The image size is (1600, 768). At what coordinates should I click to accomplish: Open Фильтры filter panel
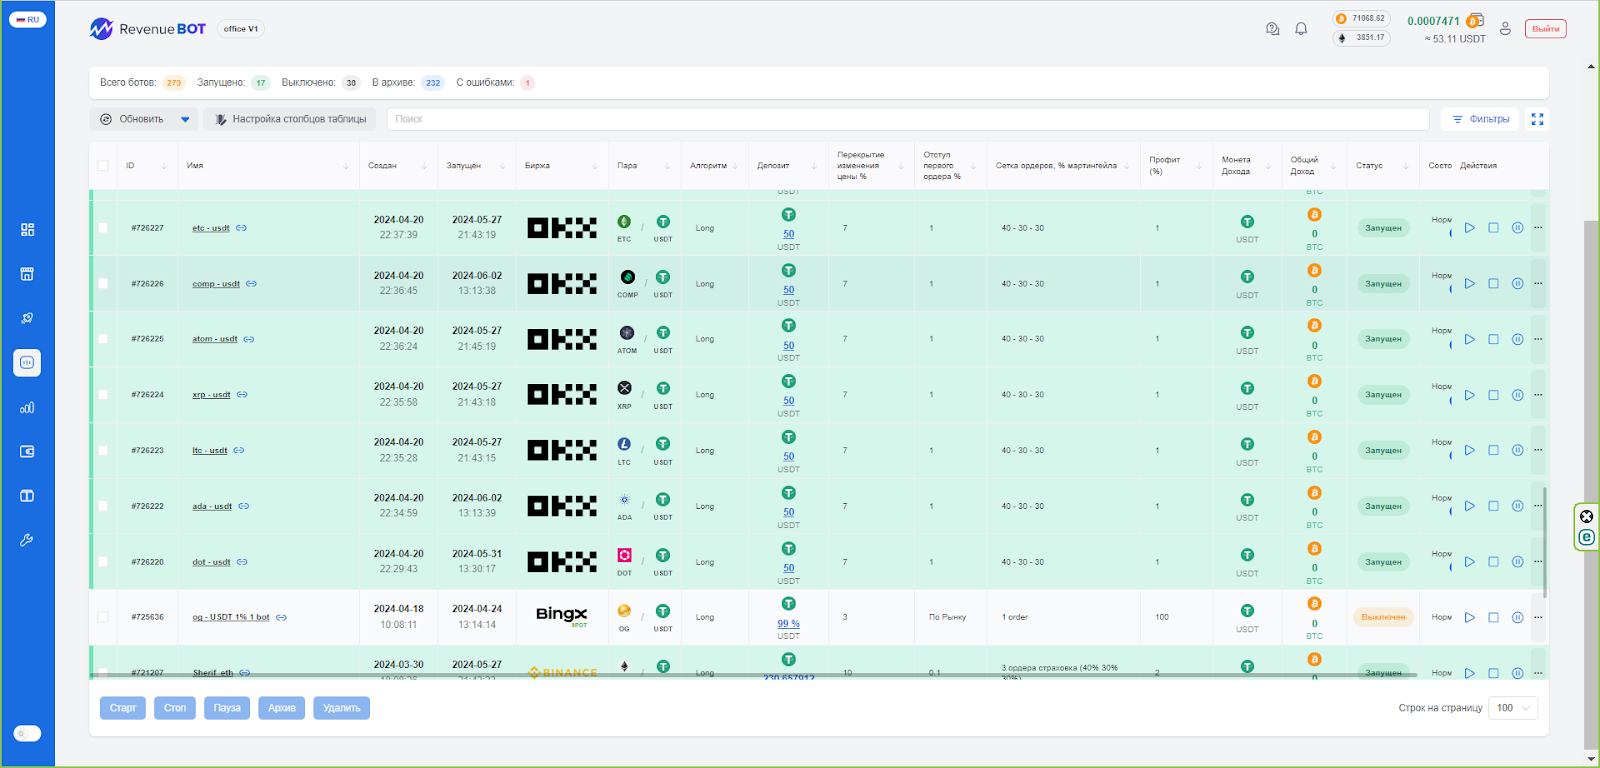tap(1480, 119)
